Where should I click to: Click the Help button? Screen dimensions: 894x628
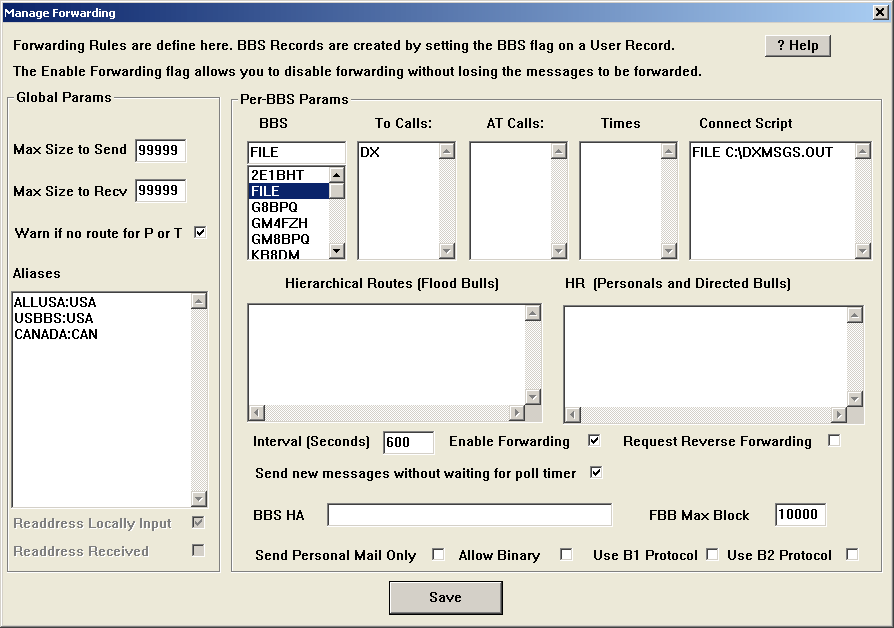[797, 46]
